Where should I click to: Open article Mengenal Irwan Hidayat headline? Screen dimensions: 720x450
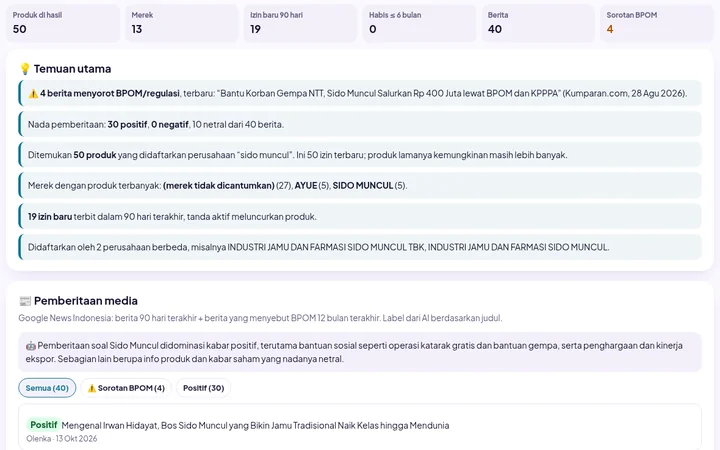click(255, 426)
